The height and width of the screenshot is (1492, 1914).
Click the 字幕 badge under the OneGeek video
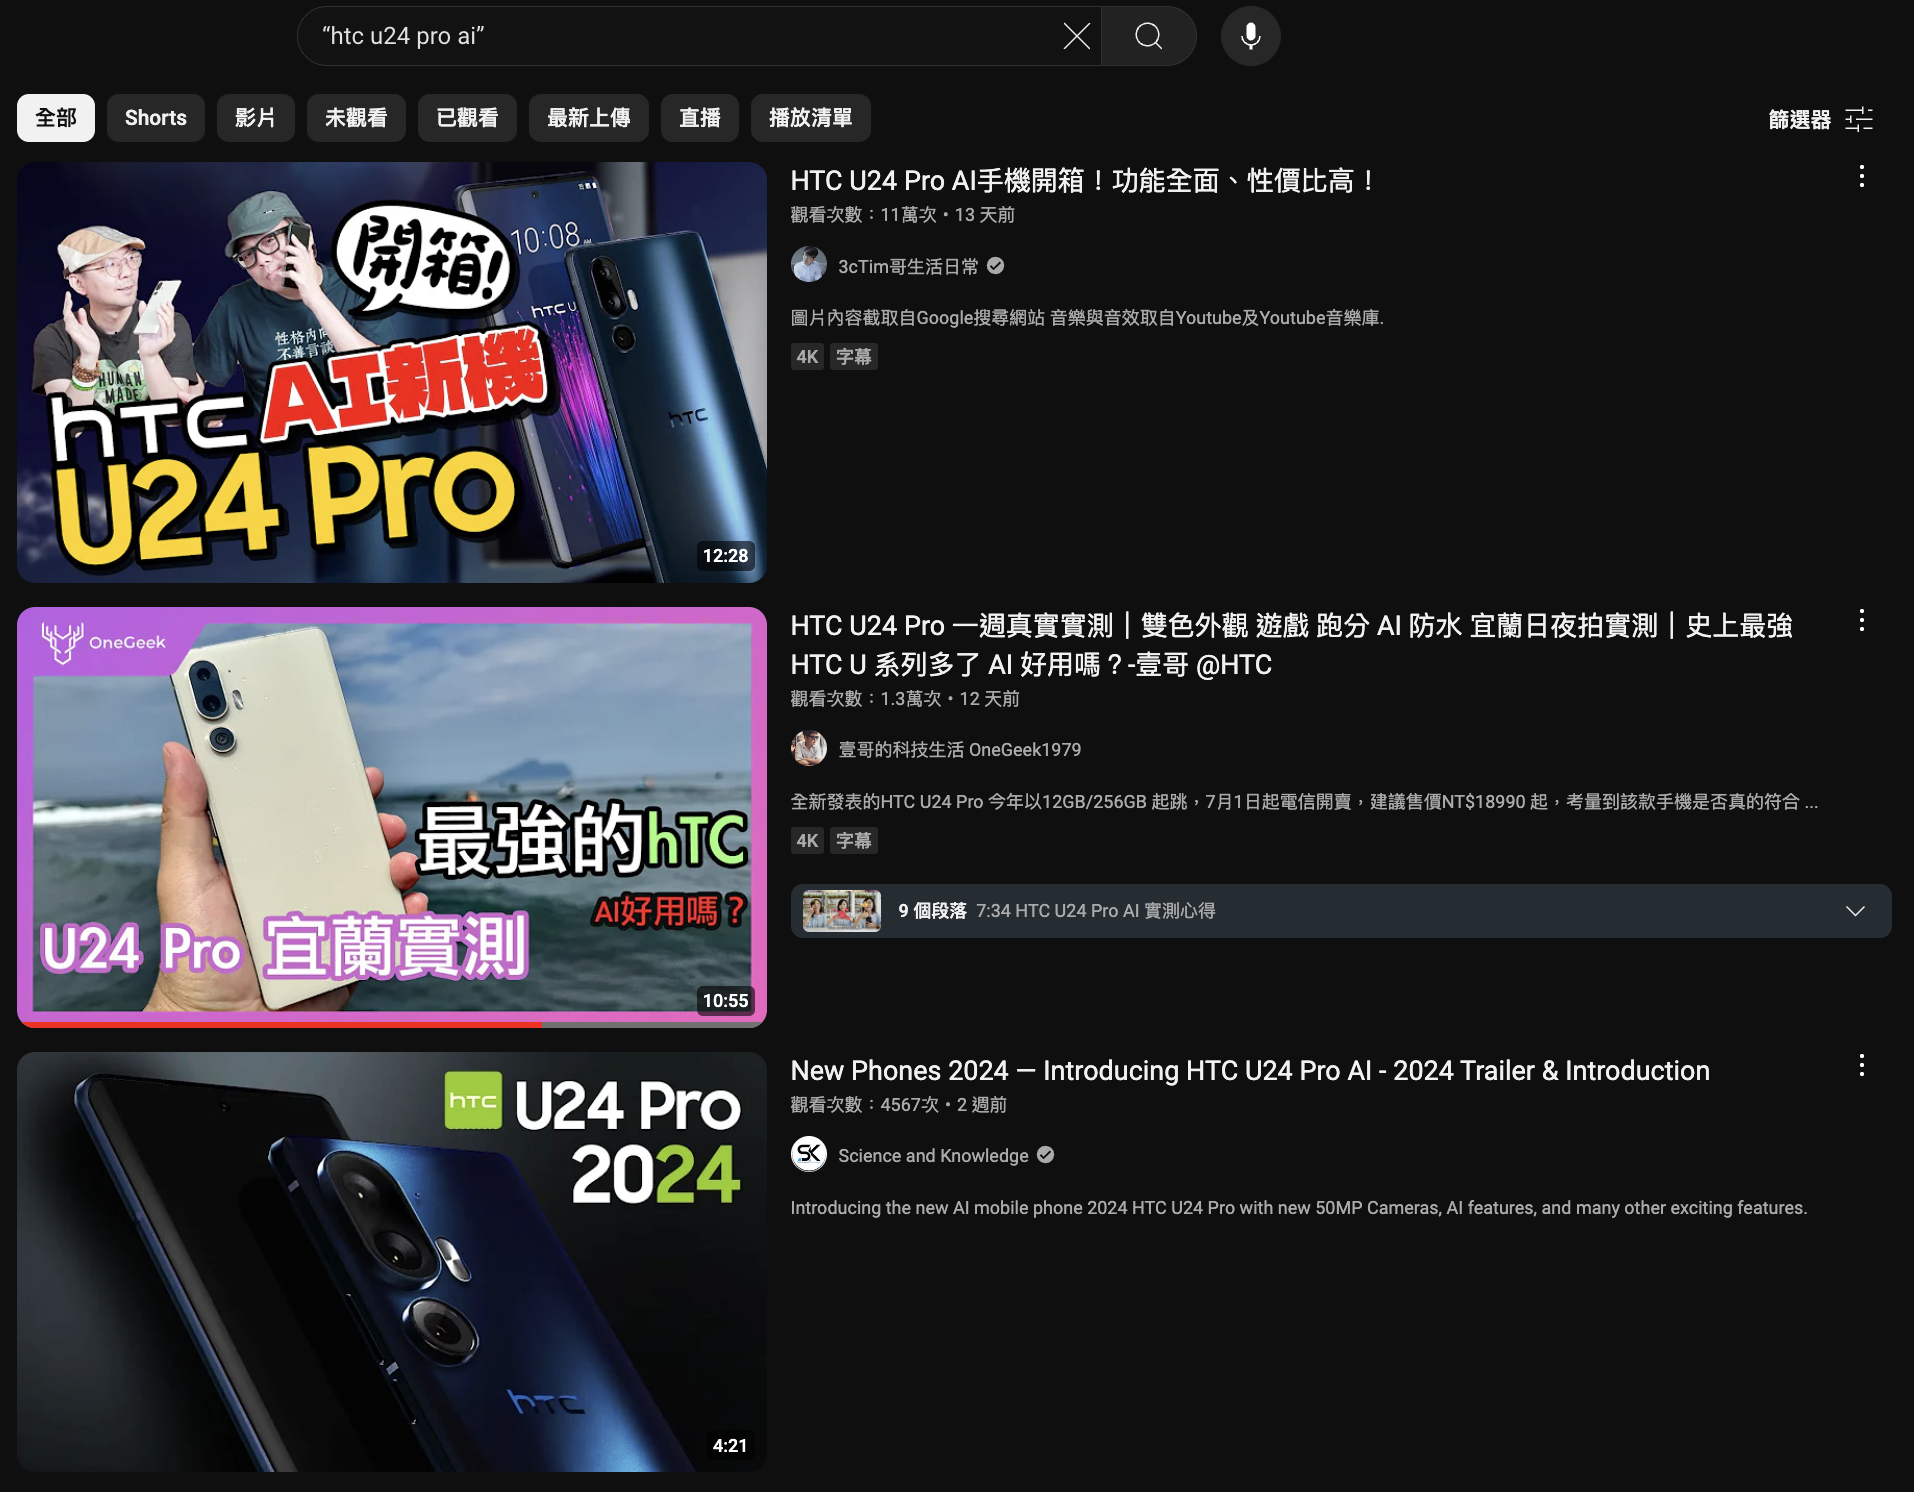coord(853,841)
